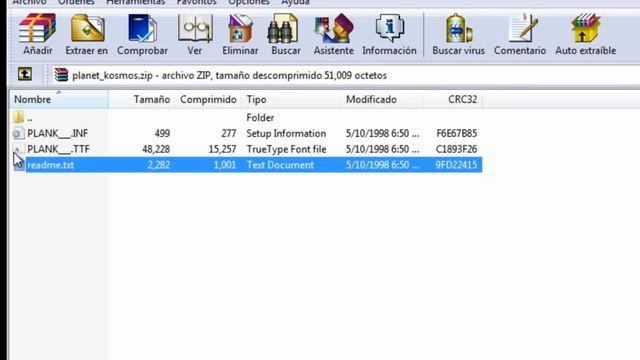
Task: Select the readme.txt file name
Action: [51, 165]
